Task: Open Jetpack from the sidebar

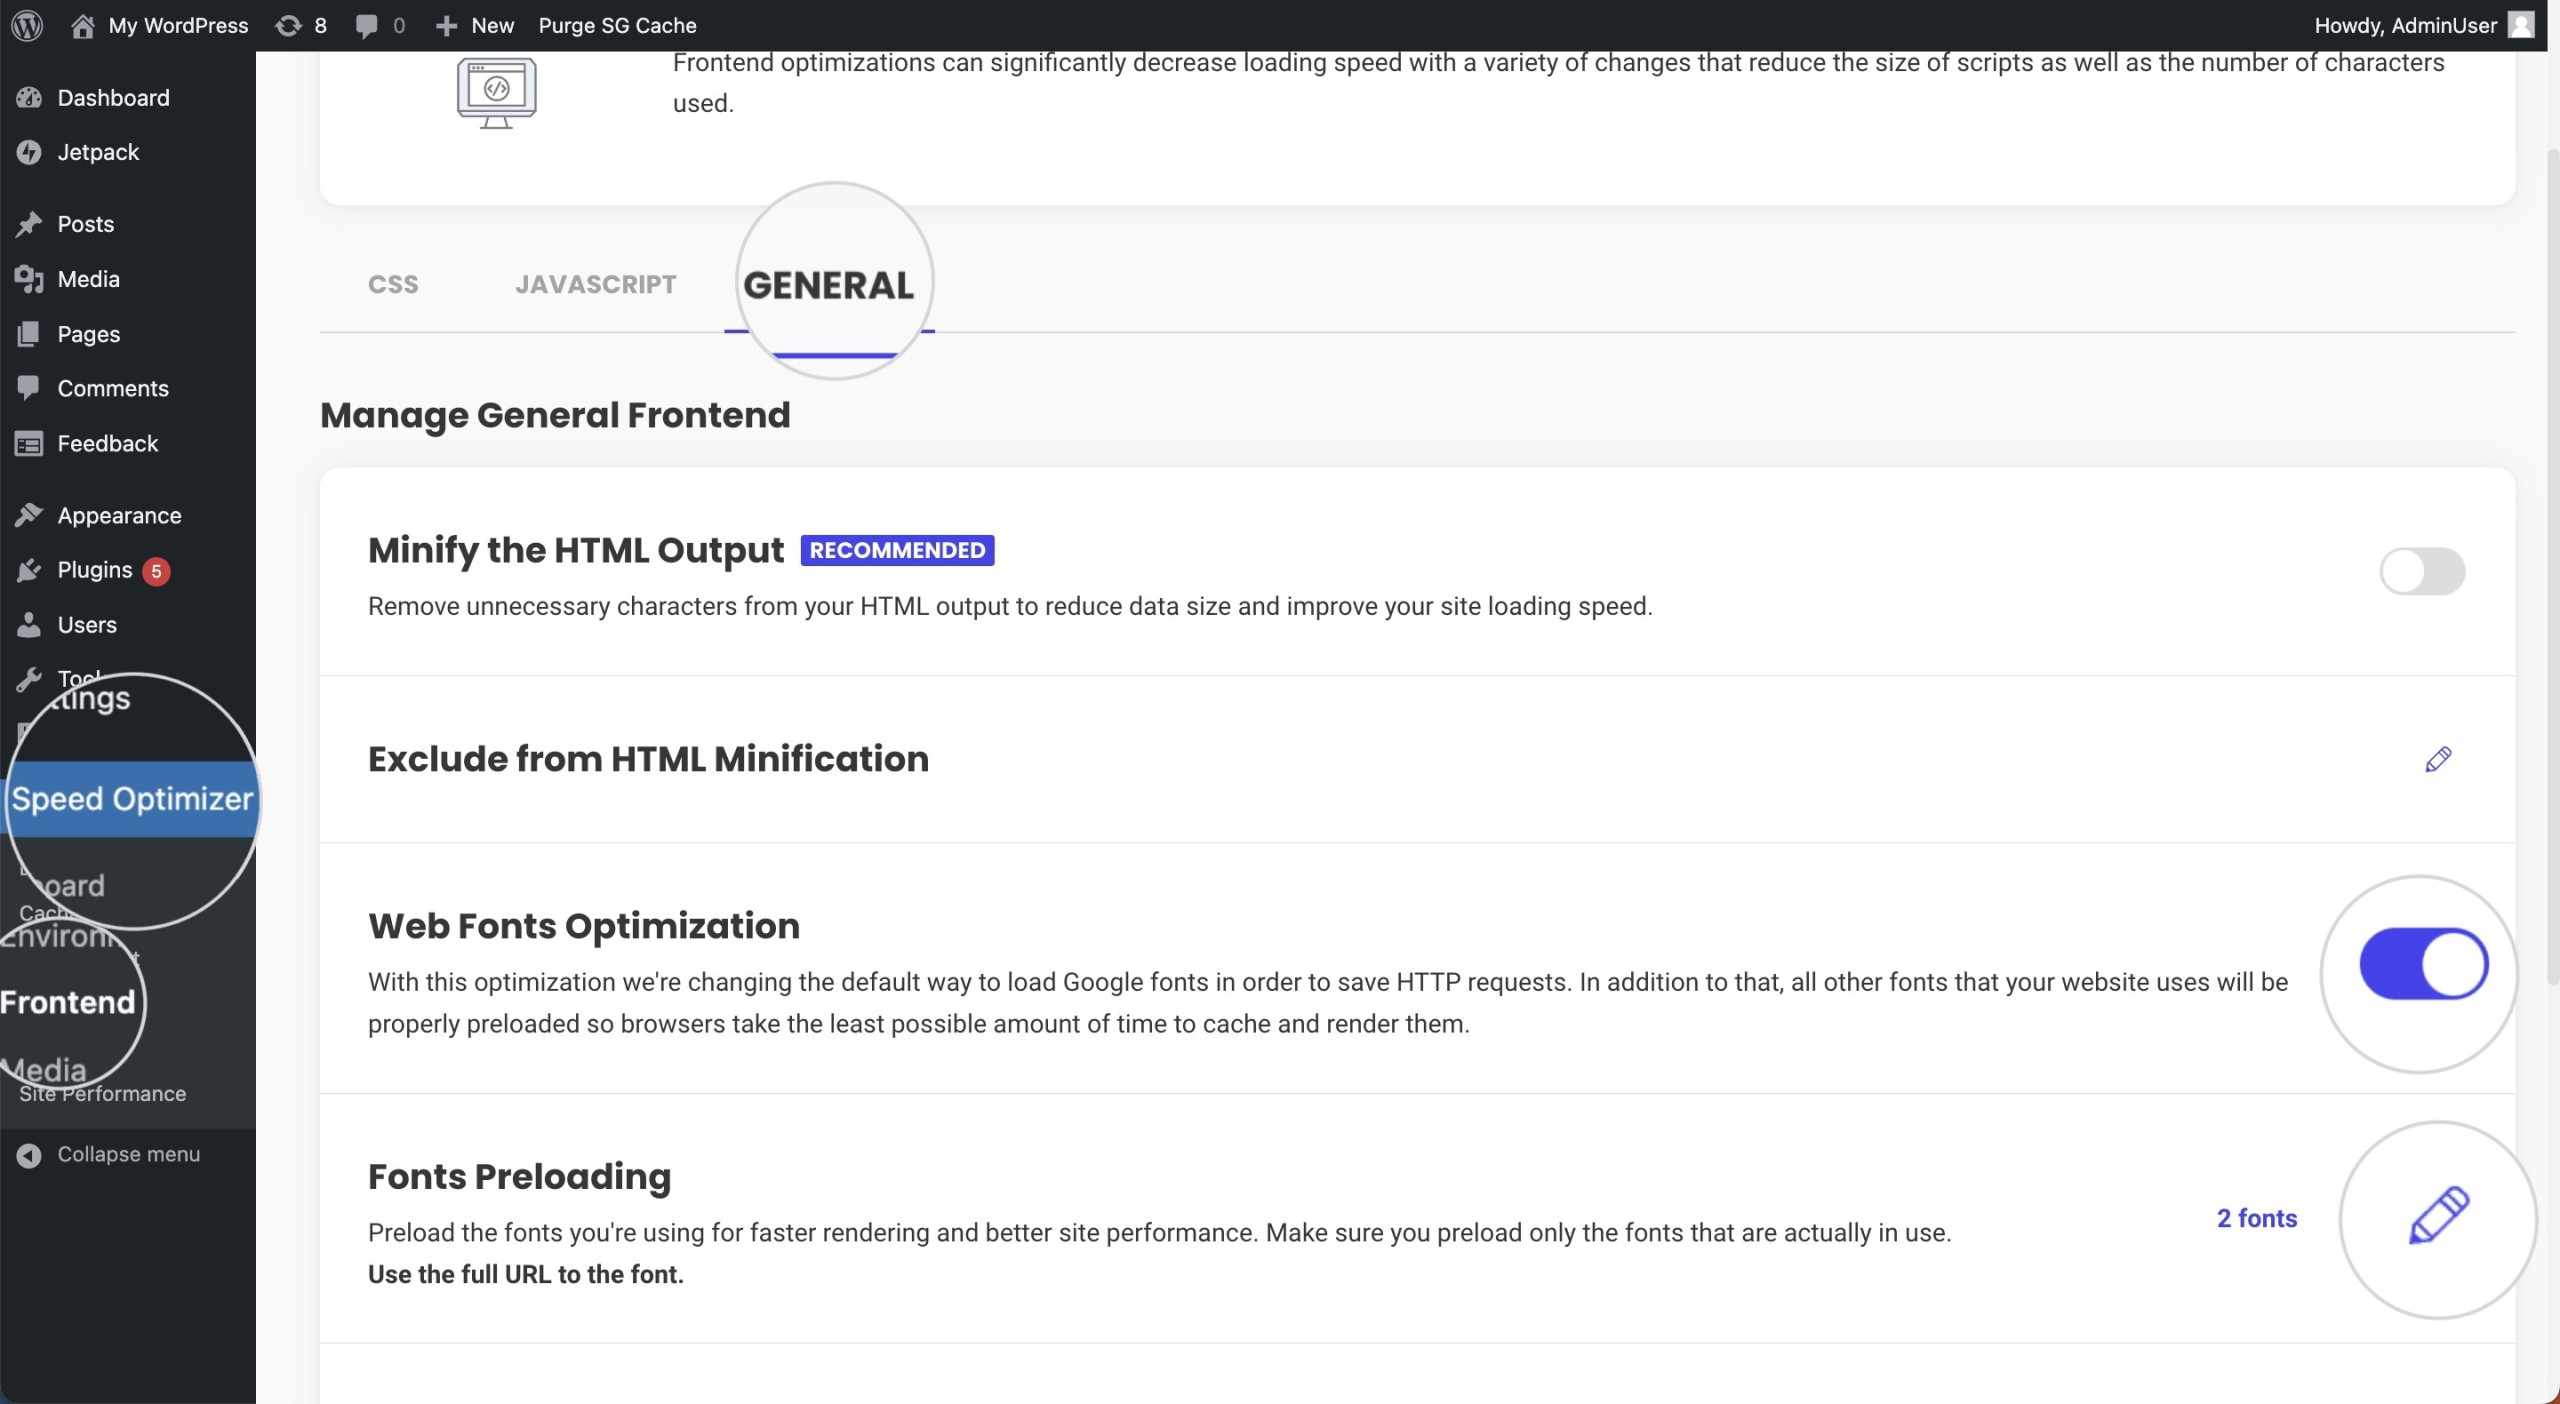Action: point(98,152)
